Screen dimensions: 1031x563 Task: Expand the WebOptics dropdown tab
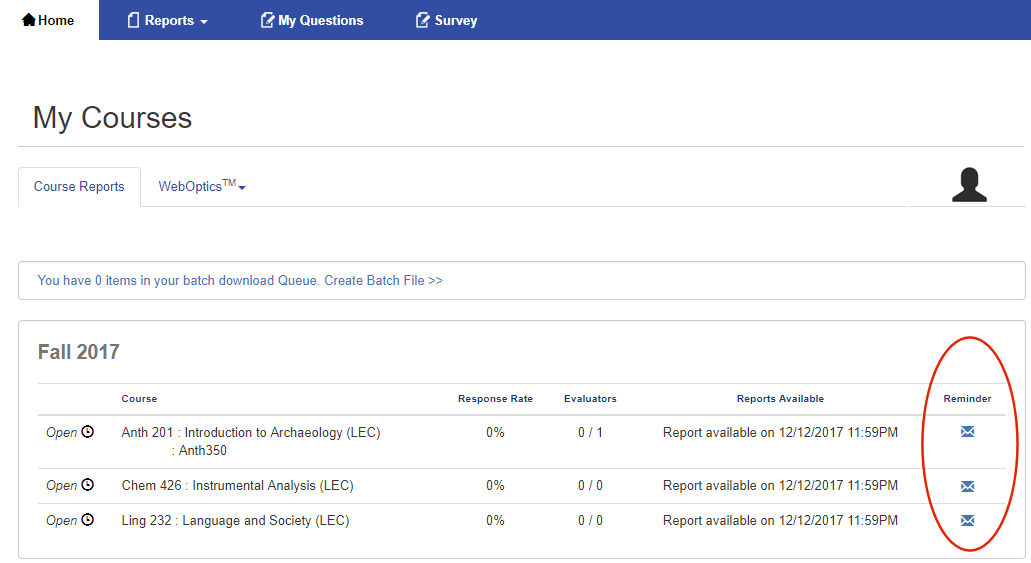[x=202, y=187]
